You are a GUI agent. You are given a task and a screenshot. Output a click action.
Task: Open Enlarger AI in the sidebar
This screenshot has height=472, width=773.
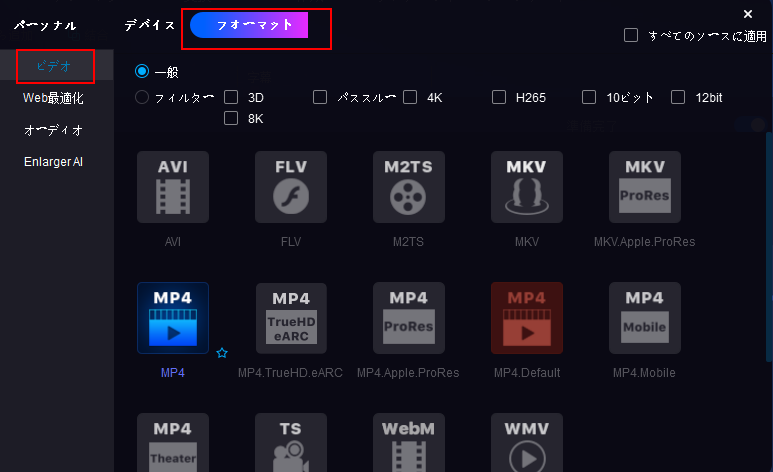(53, 162)
